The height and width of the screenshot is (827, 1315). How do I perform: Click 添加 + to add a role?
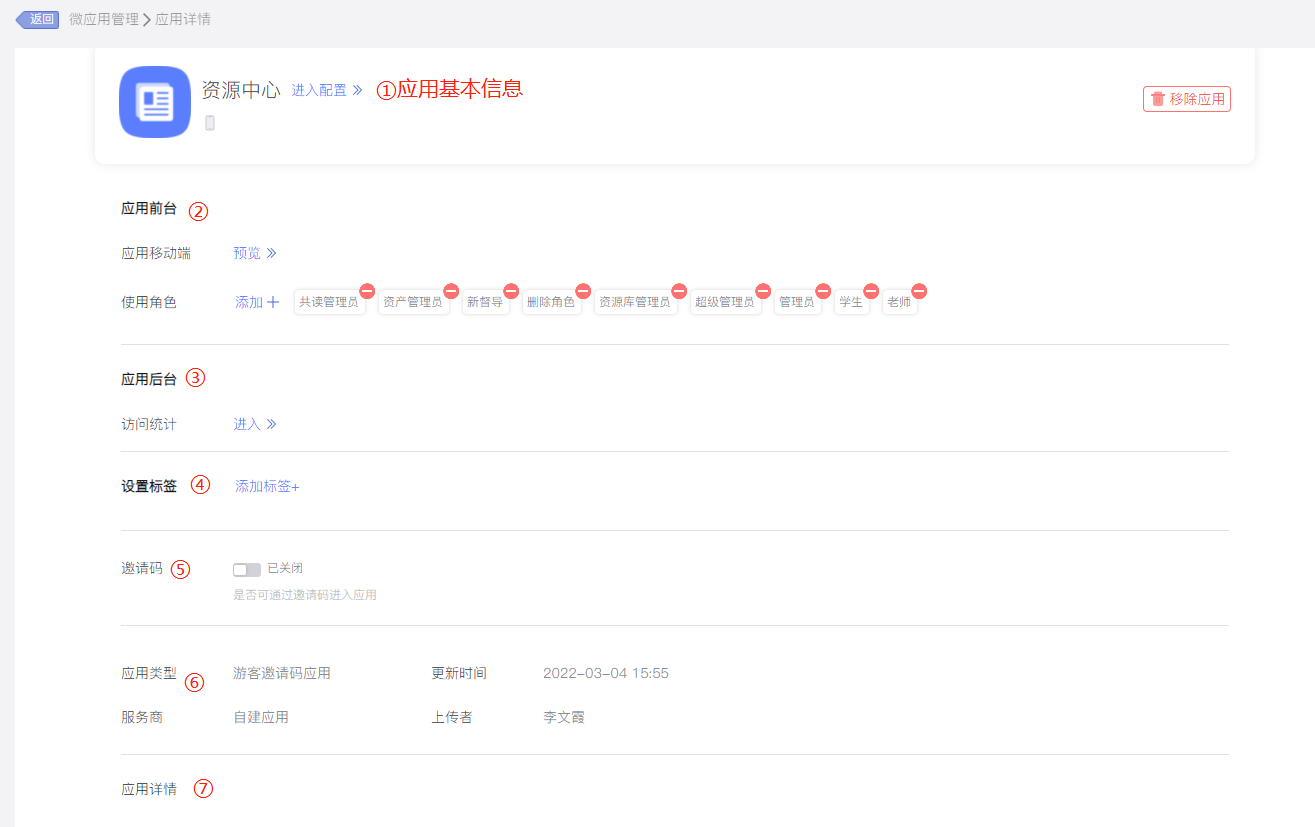tap(257, 302)
